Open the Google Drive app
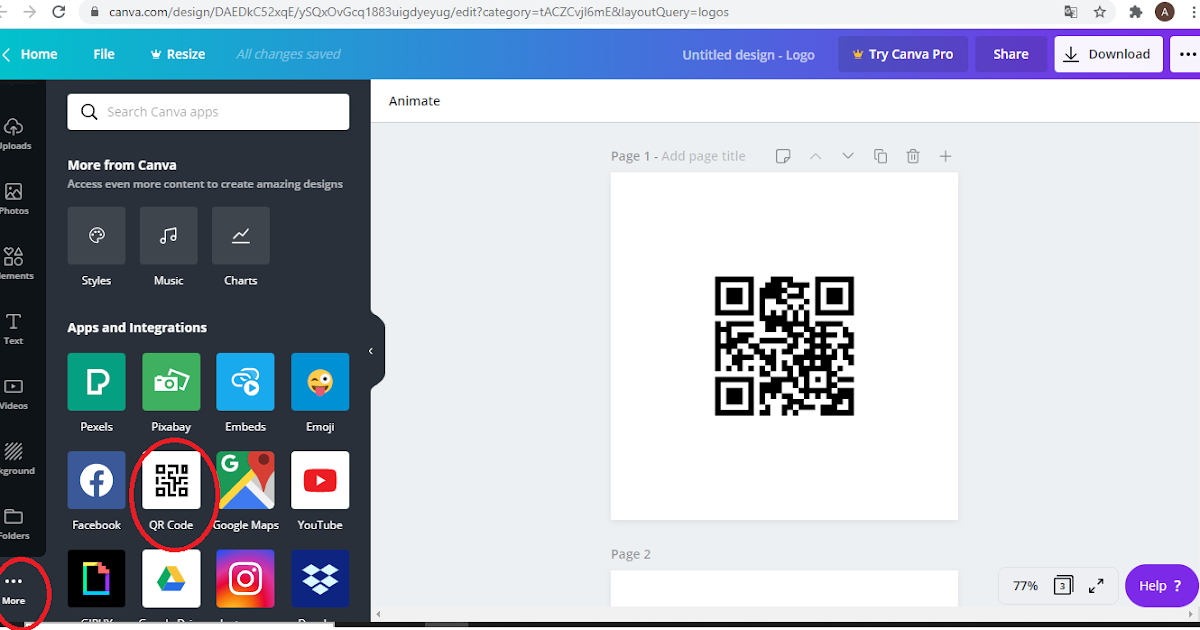Viewport: 1200px width, 630px height. pos(171,578)
